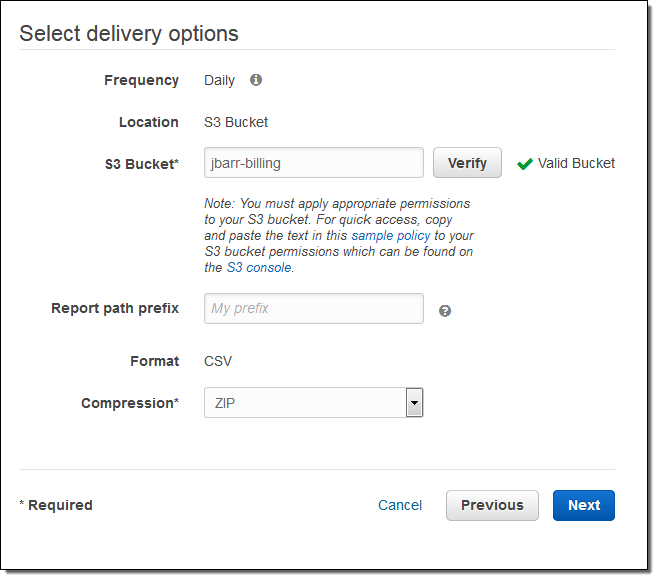Open the ZIP compression select box

click(313, 402)
